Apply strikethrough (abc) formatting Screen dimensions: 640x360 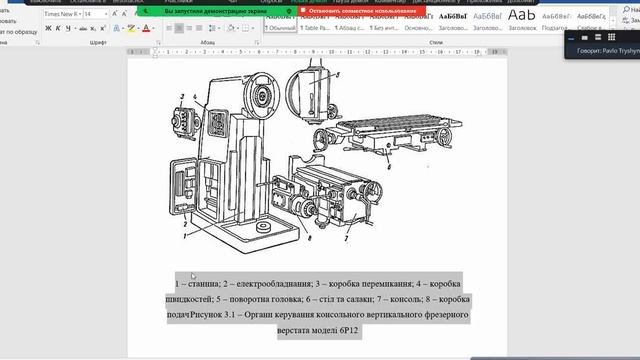(x=83, y=29)
